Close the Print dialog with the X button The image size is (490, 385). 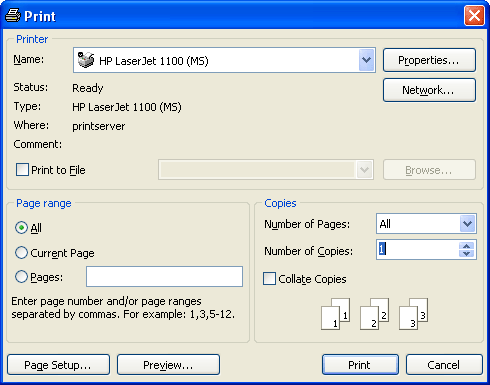click(x=474, y=15)
